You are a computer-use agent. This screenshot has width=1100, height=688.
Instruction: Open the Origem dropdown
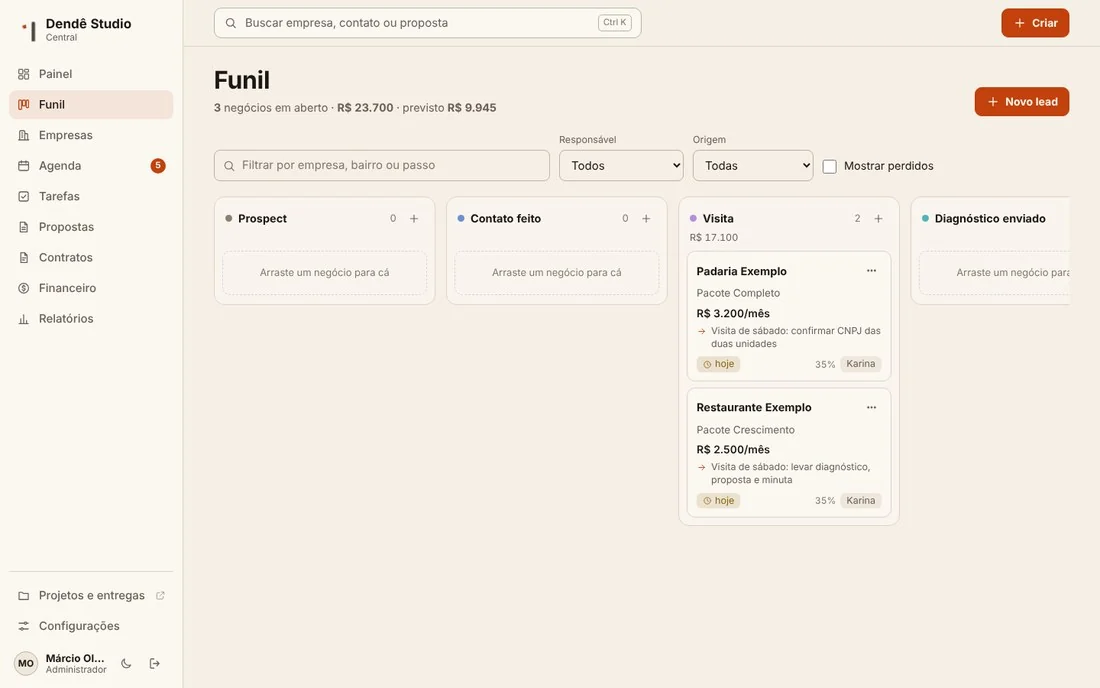point(753,166)
